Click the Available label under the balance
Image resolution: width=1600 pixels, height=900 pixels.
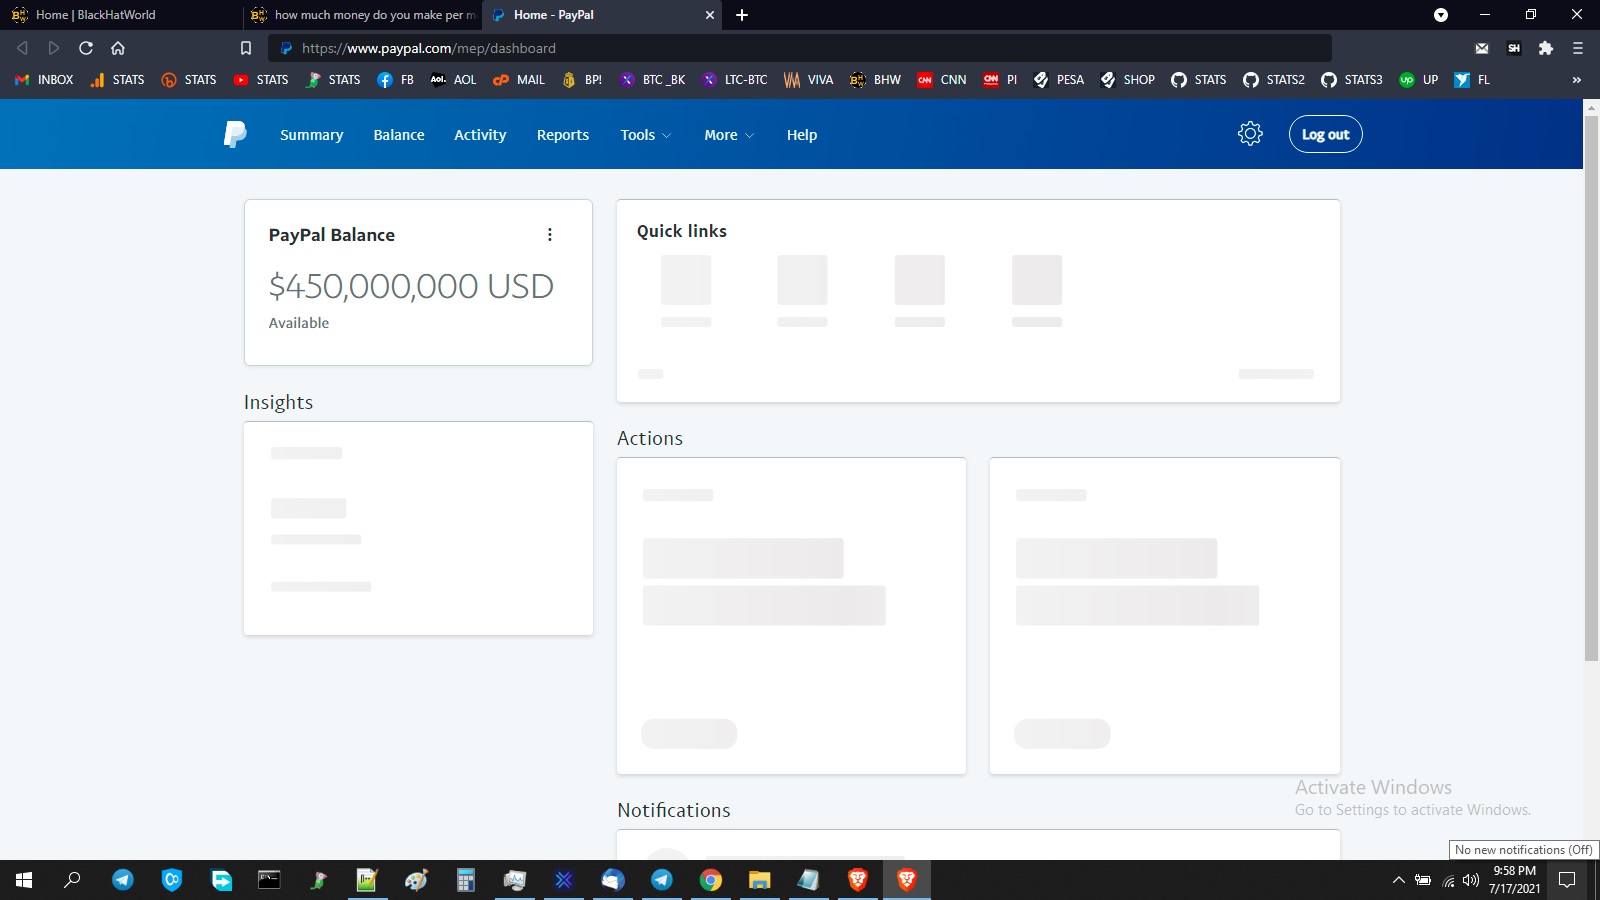pos(299,323)
